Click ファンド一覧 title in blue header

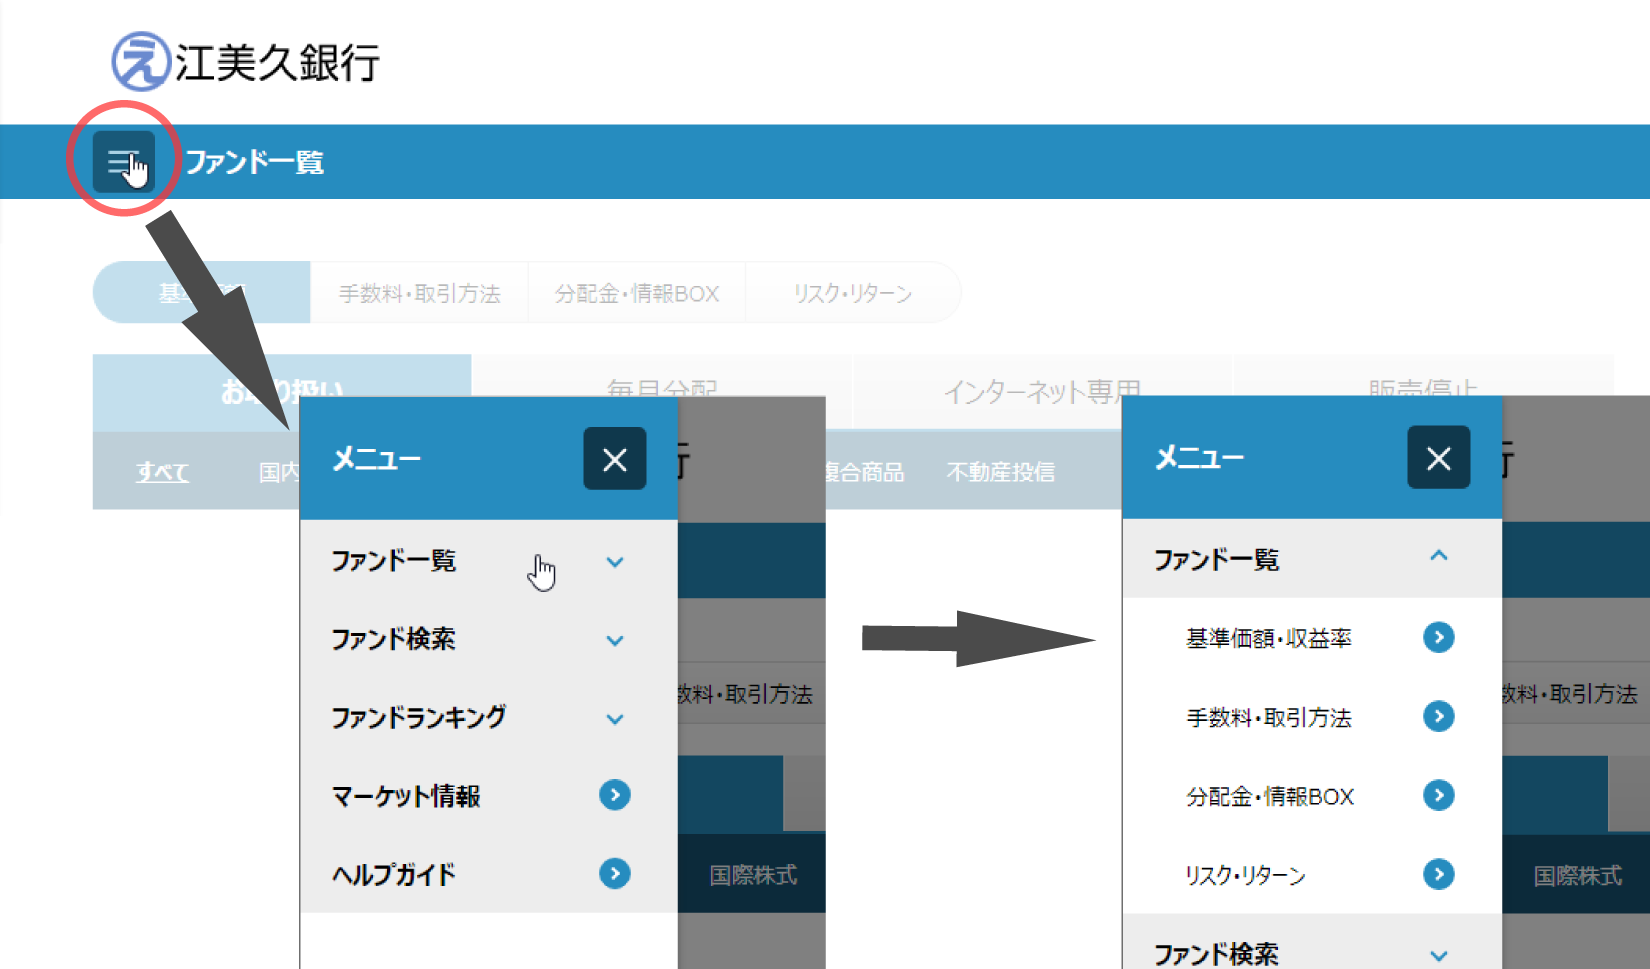(x=254, y=162)
